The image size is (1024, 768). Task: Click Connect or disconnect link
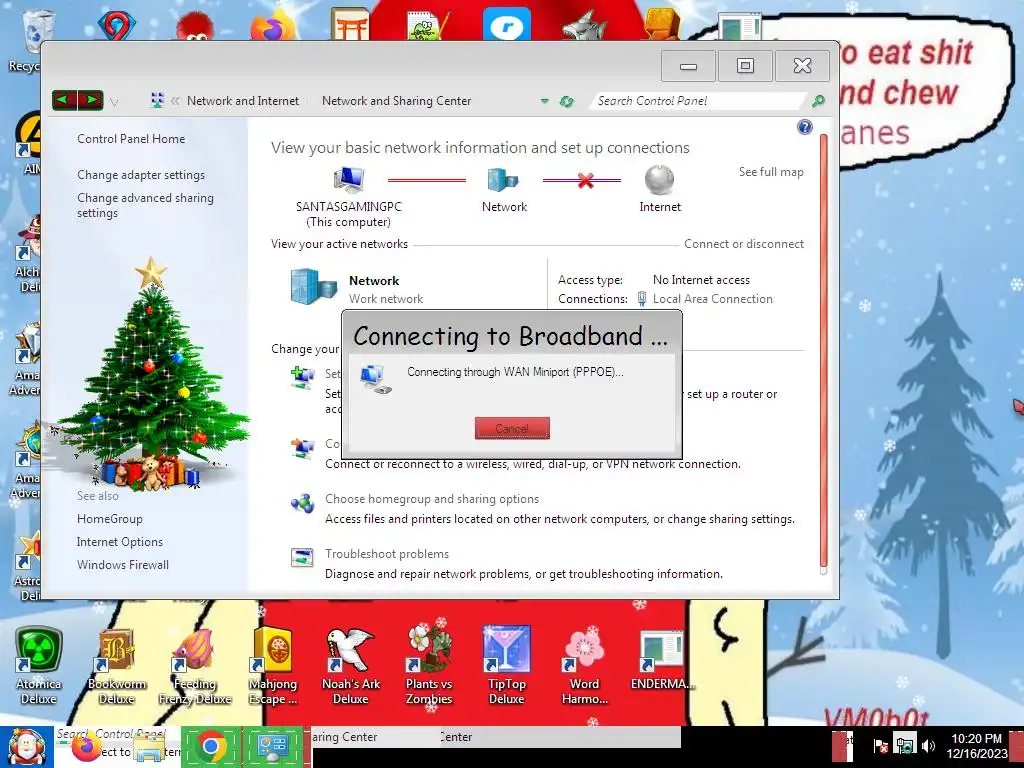pos(744,244)
